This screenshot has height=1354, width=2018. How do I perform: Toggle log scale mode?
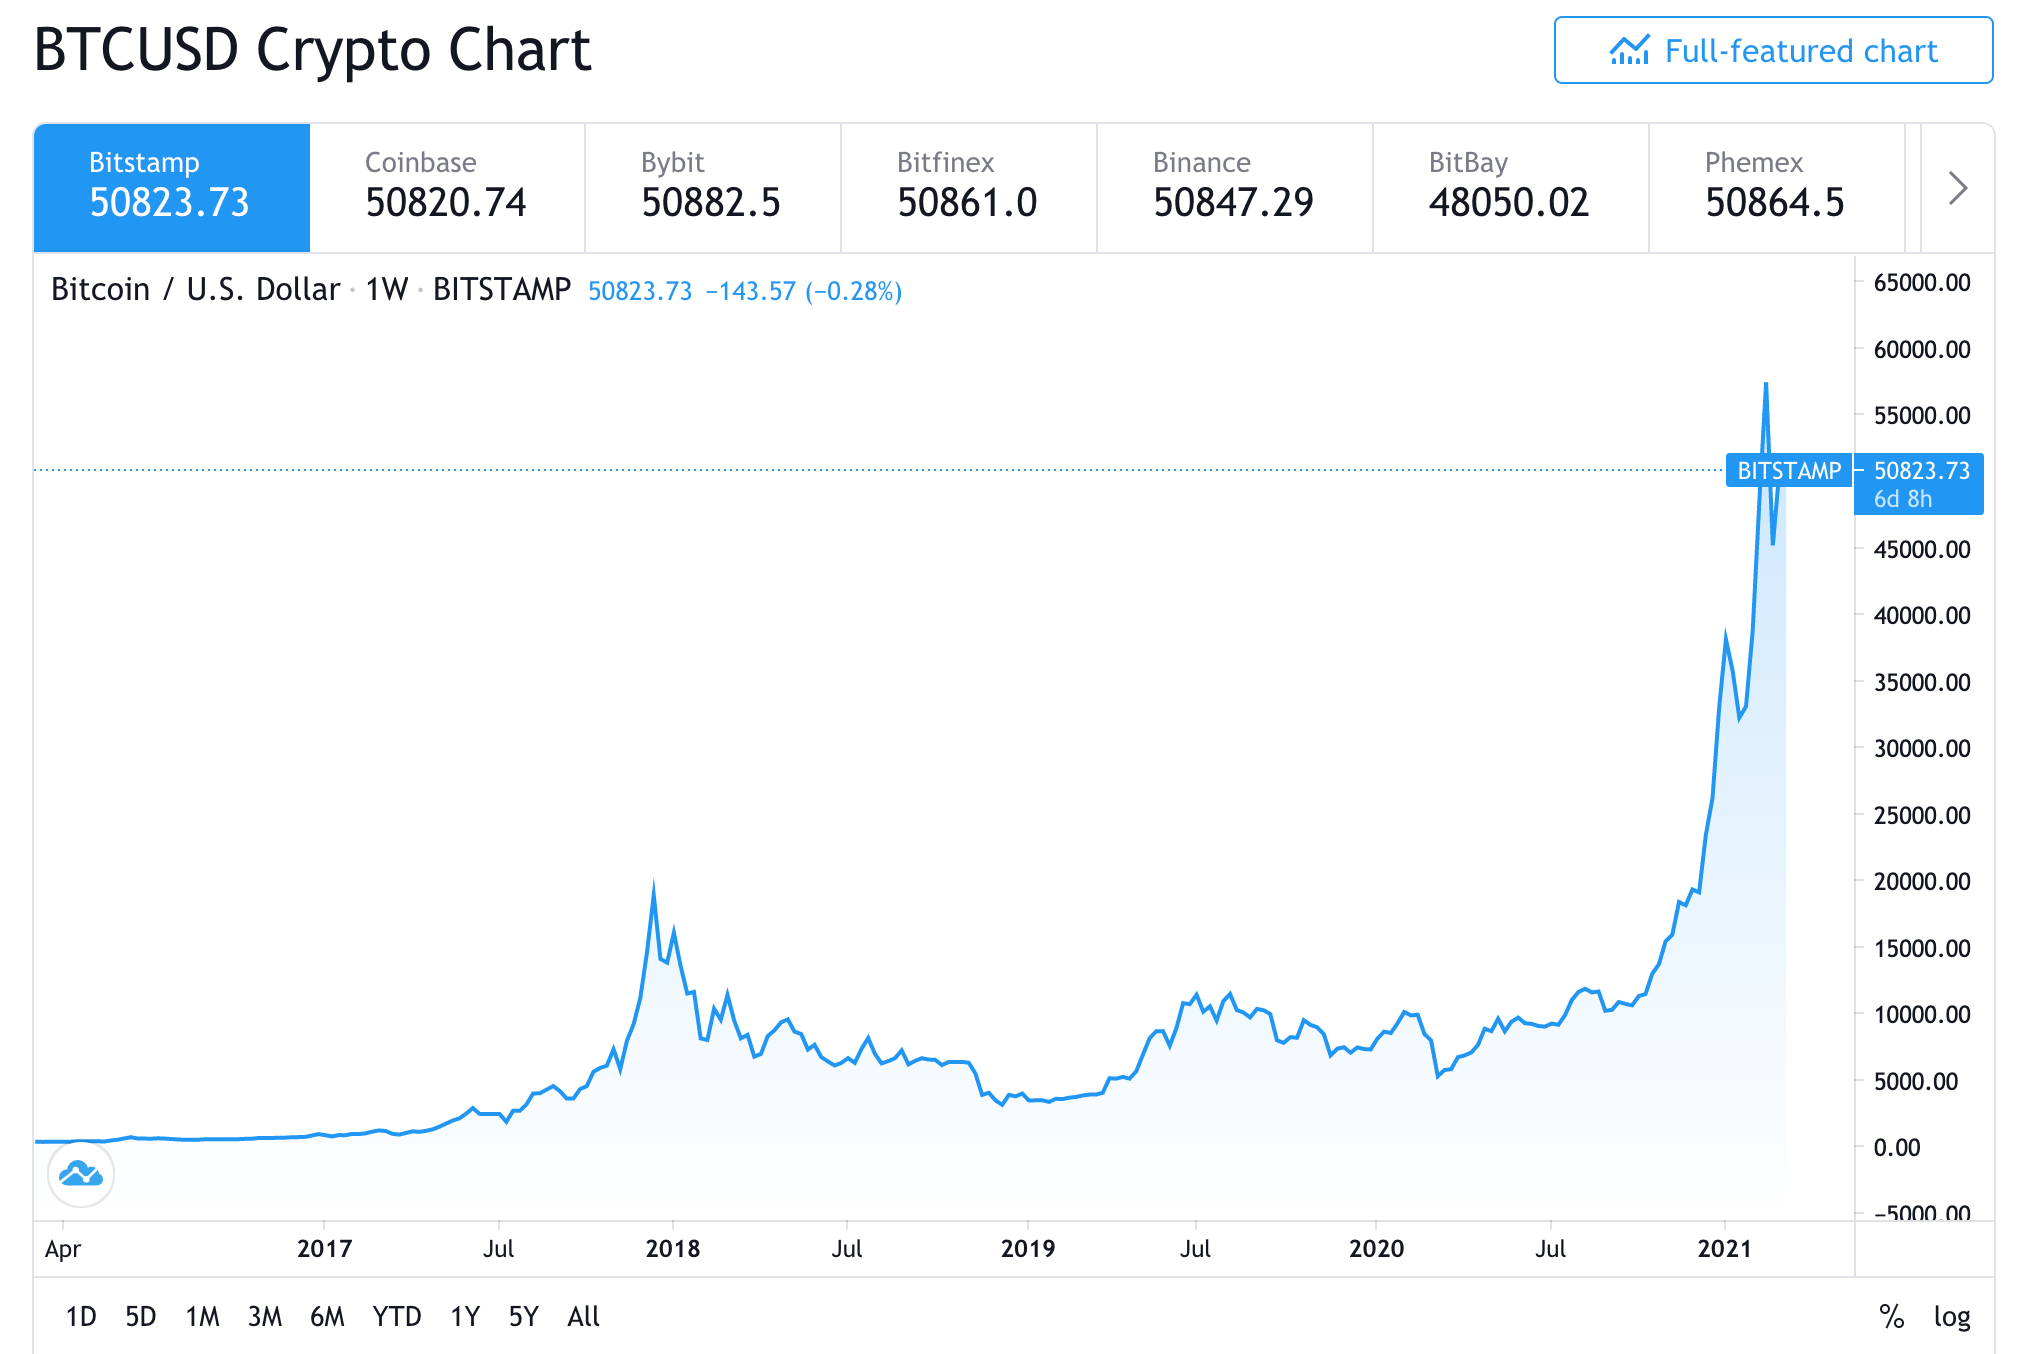1951,1316
